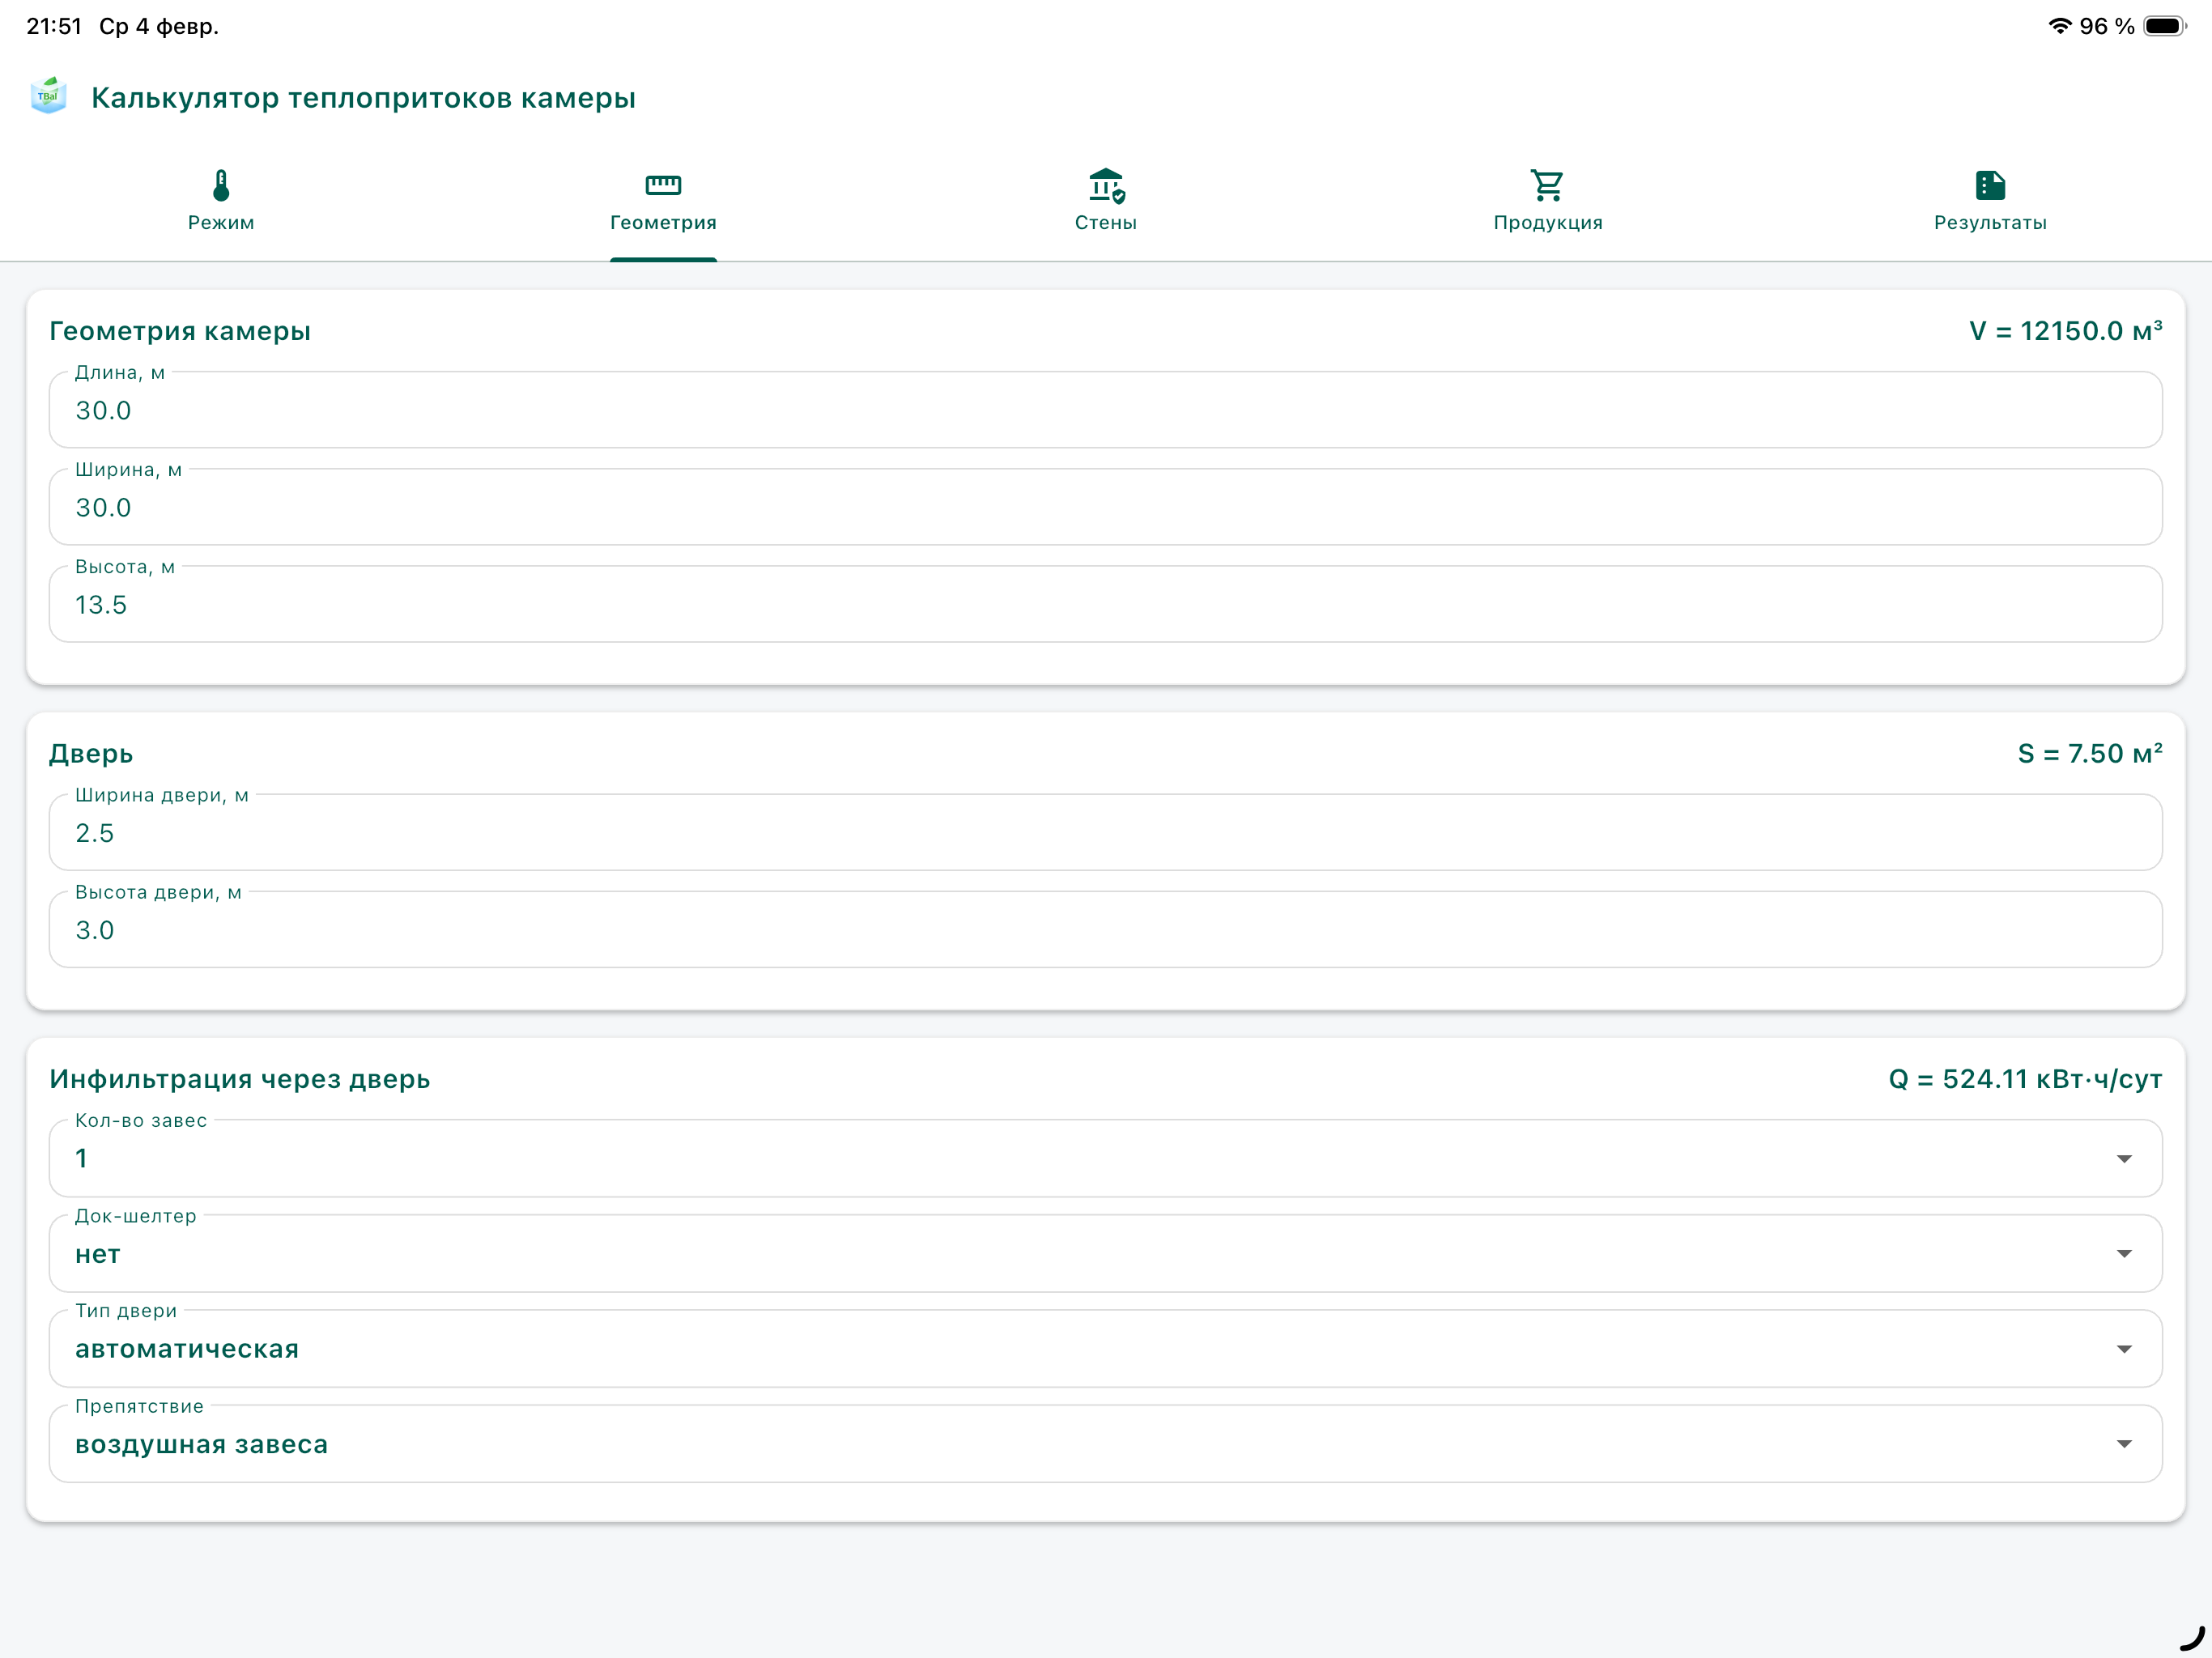Switch to the Режим tab label
Image resolution: width=2212 pixels, height=1658 pixels.
pos(221,222)
